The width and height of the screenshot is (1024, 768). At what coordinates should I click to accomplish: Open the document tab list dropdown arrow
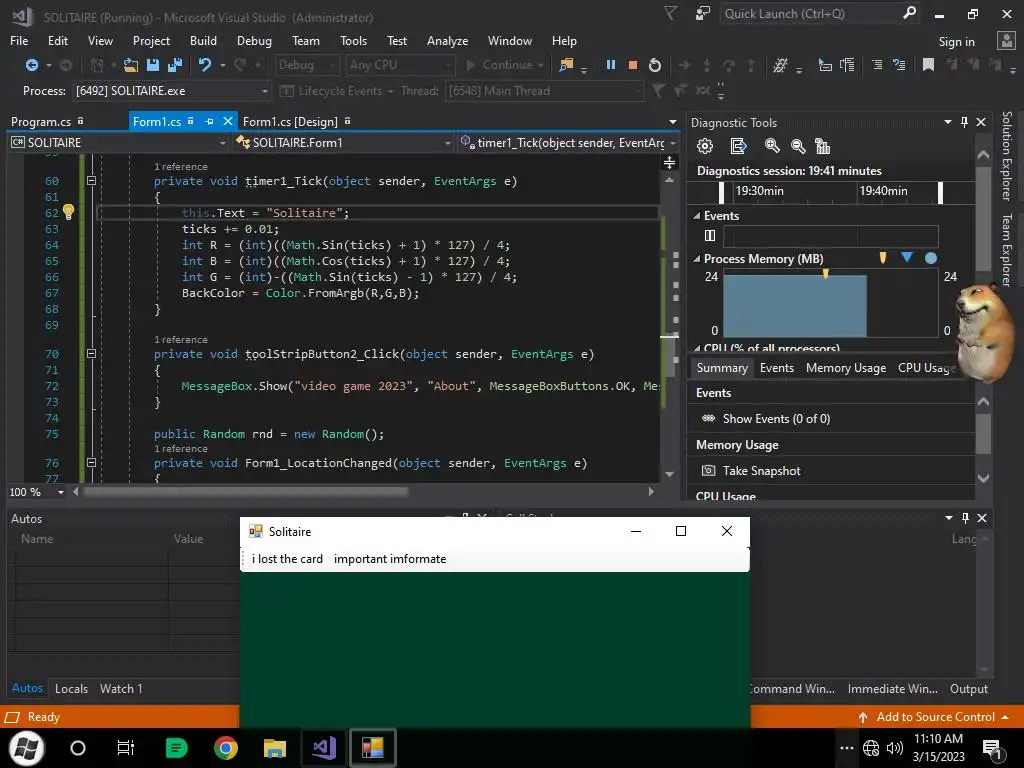pyautogui.click(x=673, y=122)
